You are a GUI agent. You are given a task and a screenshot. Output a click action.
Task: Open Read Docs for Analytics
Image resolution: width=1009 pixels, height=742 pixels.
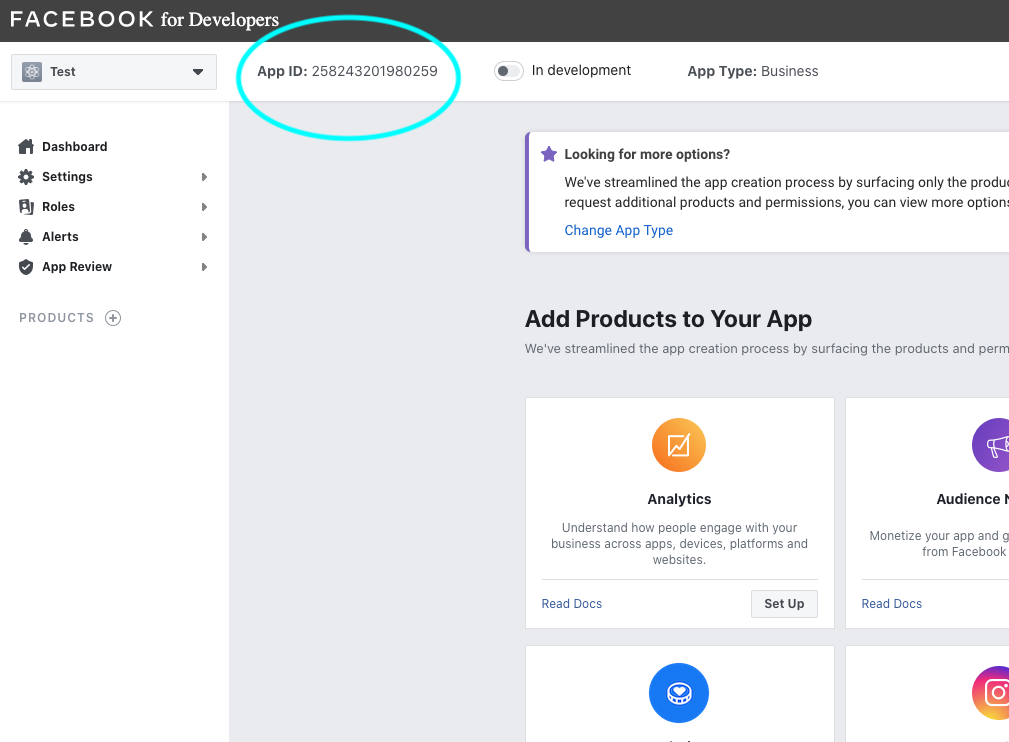[x=571, y=604]
